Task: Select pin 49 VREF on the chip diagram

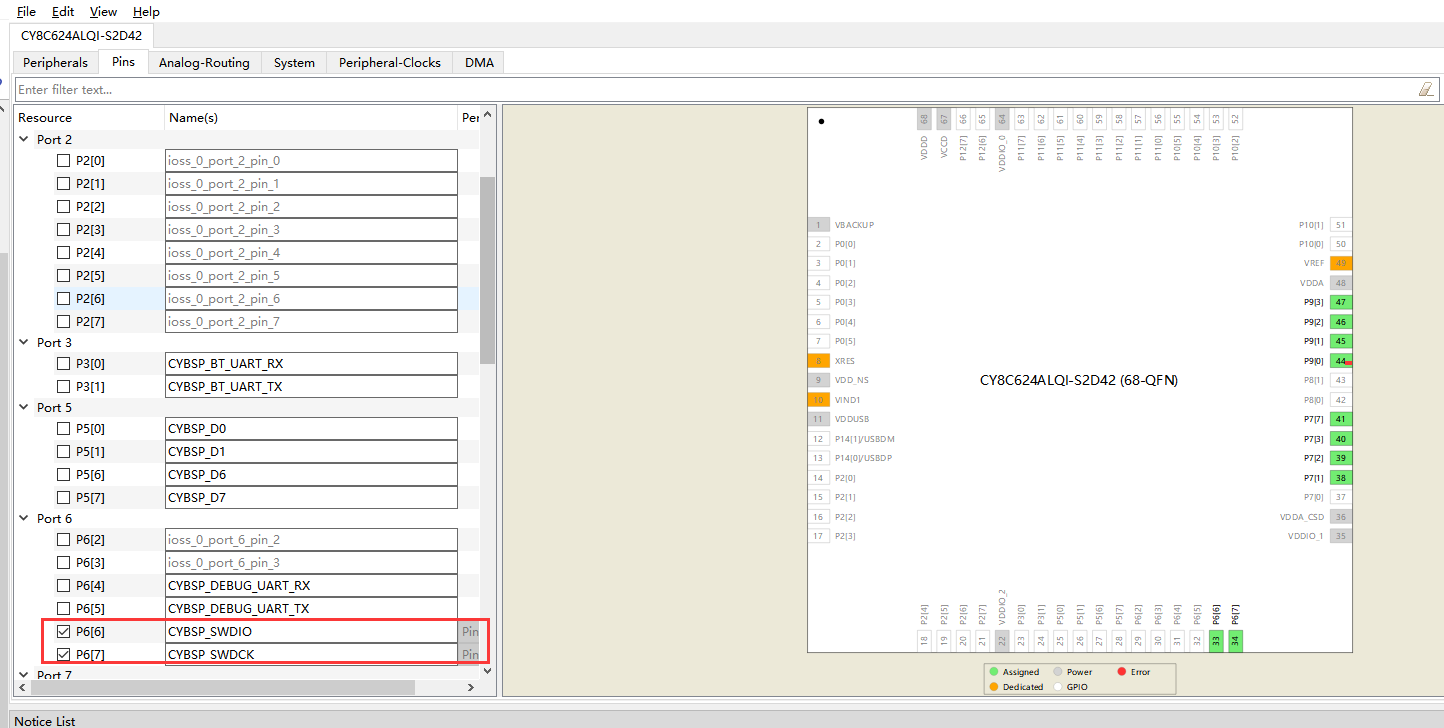Action: [1341, 263]
